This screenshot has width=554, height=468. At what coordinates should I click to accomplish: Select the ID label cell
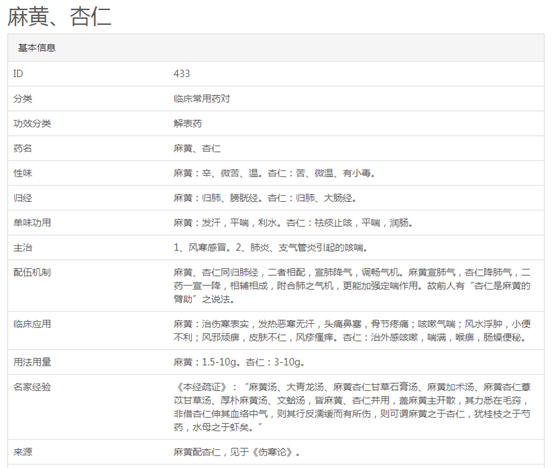18,73
